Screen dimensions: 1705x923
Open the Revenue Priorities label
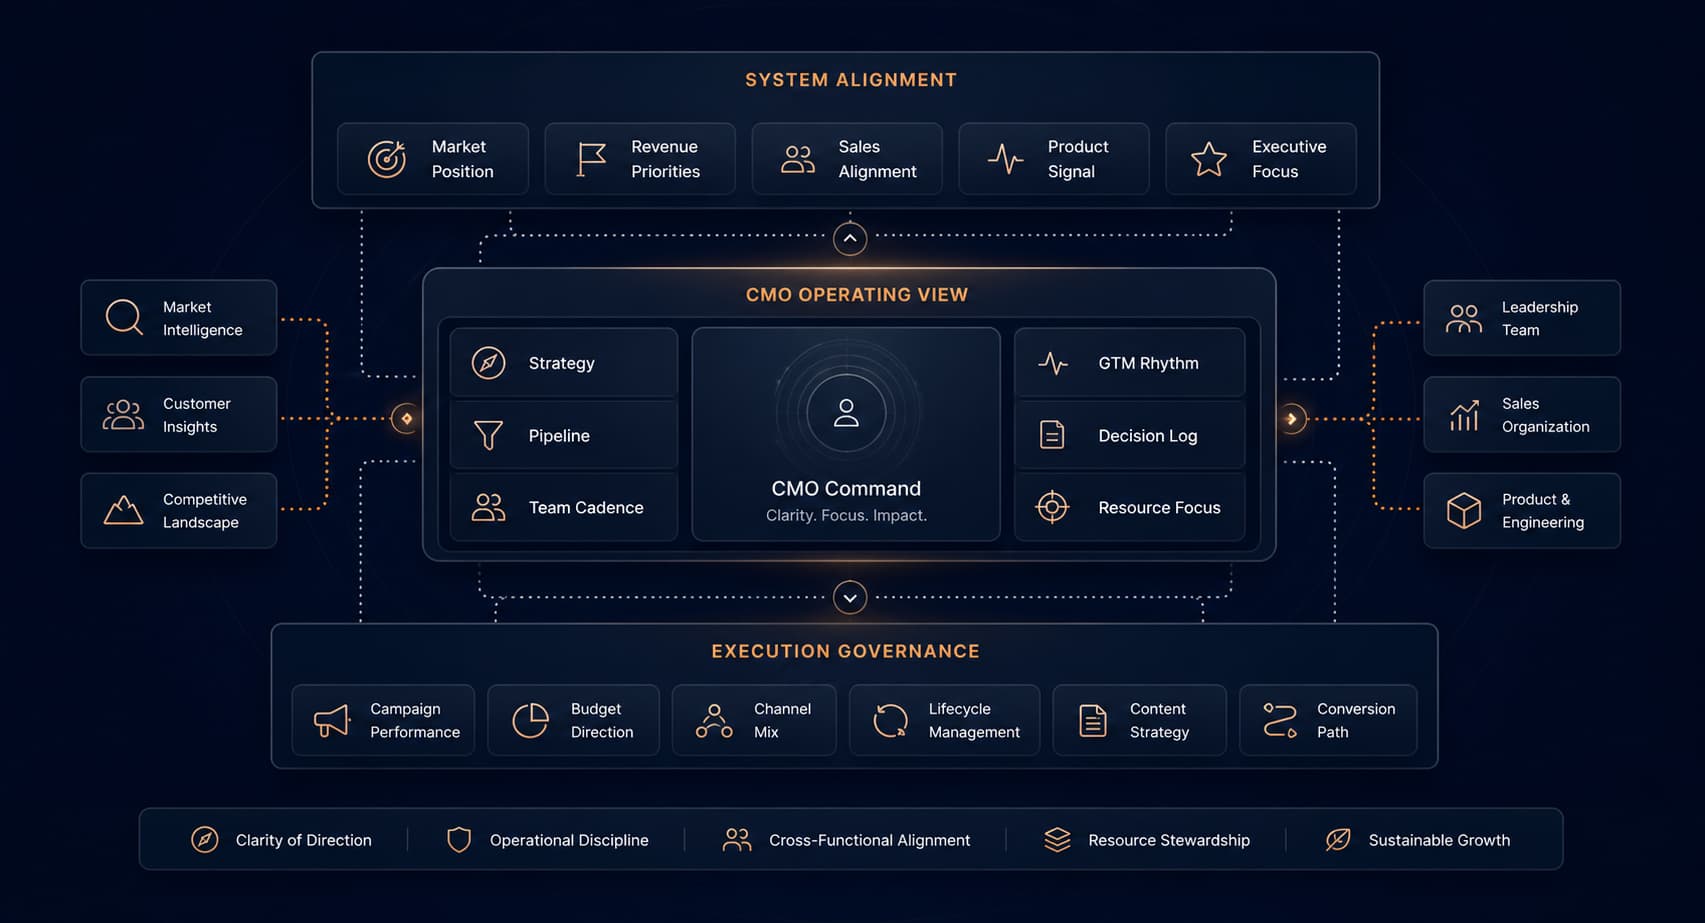[666, 159]
